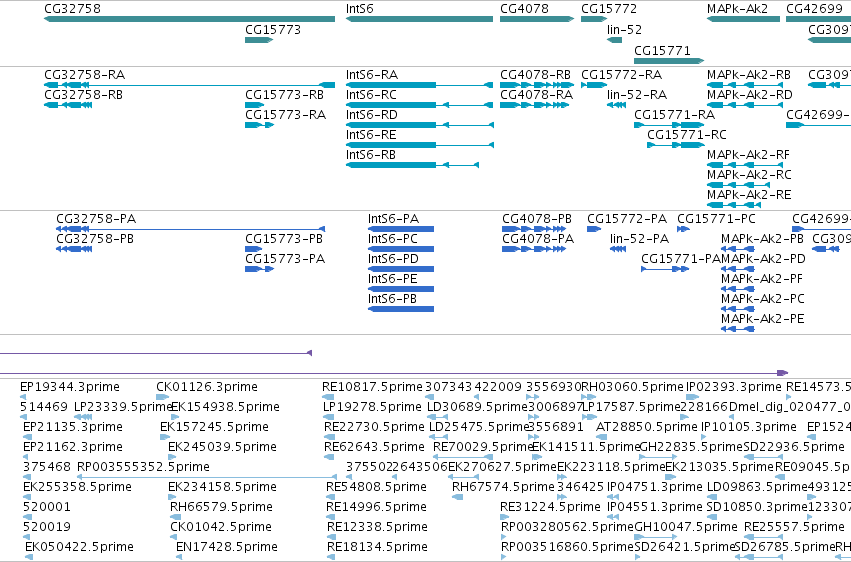The height and width of the screenshot is (562, 851).
Task: Select protein CG15772-PA
Action: (594, 229)
